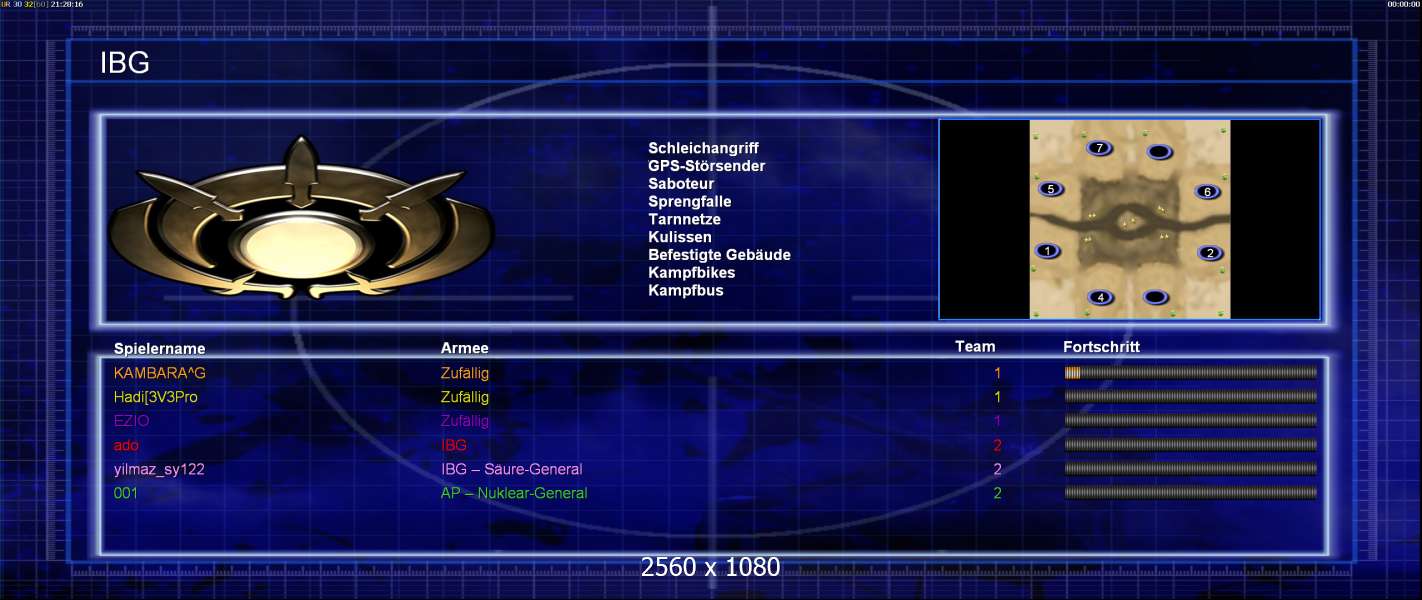
Task: Select start position 7 on the minimap
Action: pos(1100,148)
